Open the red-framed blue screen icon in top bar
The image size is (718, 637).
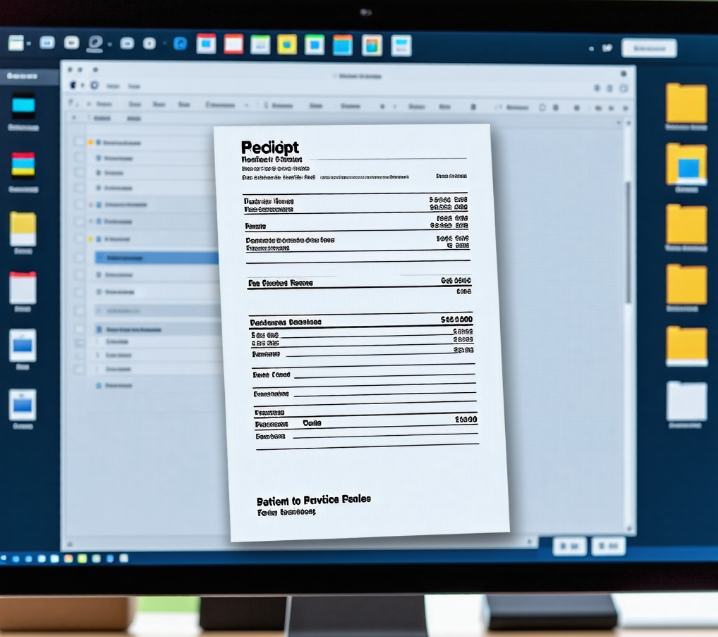pos(206,44)
